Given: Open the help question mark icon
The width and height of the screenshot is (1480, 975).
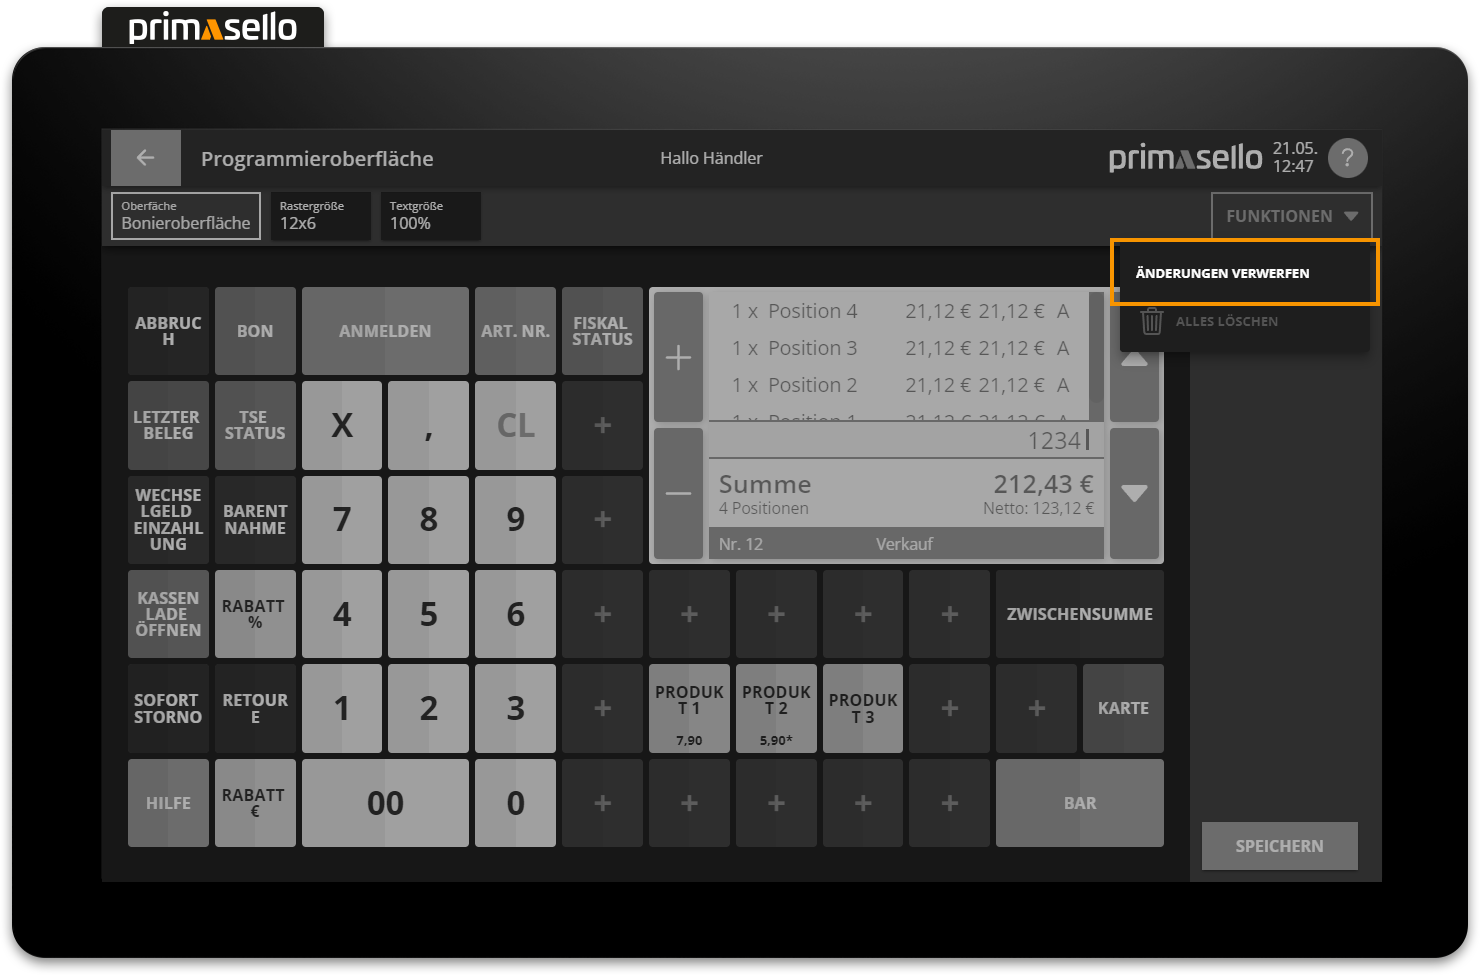Looking at the screenshot, I should [1347, 158].
